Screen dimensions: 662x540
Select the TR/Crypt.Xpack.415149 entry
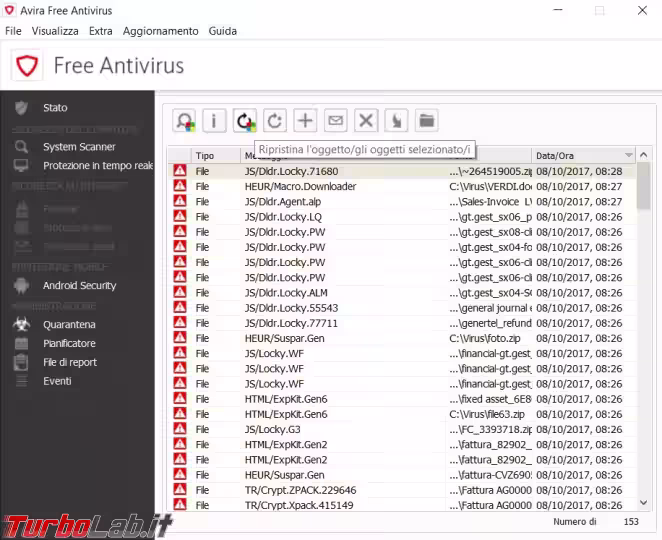[x=402, y=505]
